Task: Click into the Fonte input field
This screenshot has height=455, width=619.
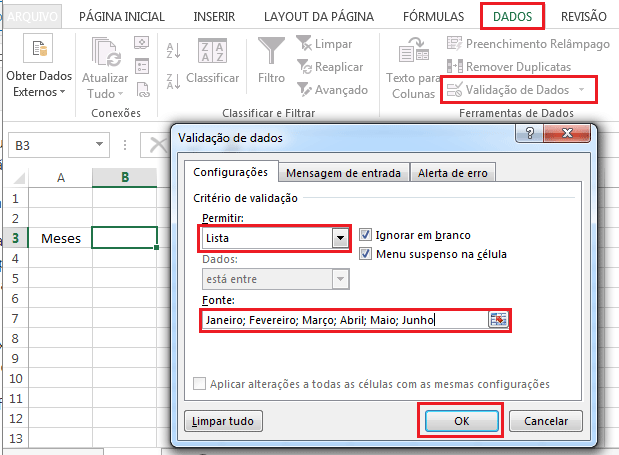Action: click(343, 320)
